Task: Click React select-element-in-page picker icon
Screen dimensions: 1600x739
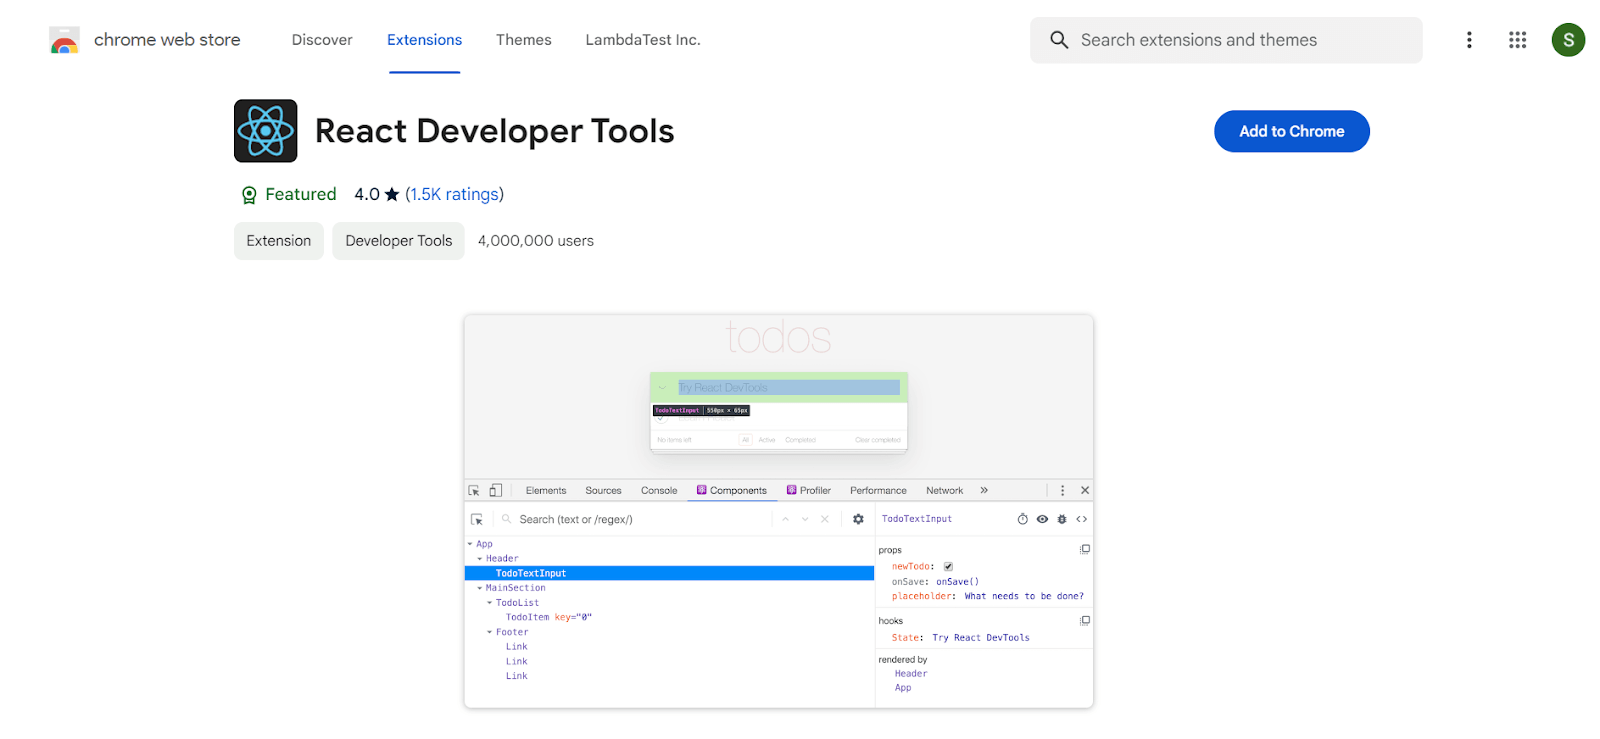Action: [477, 520]
